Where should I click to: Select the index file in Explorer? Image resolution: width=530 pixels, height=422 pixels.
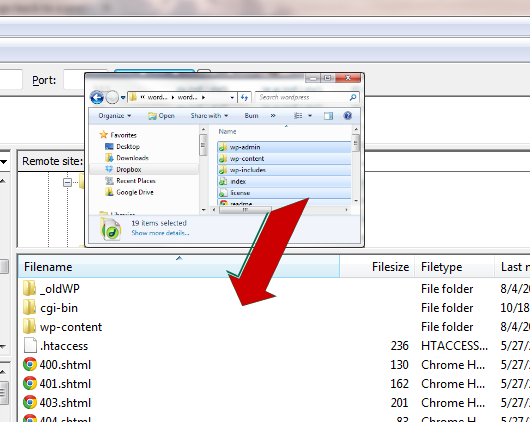tap(284, 182)
